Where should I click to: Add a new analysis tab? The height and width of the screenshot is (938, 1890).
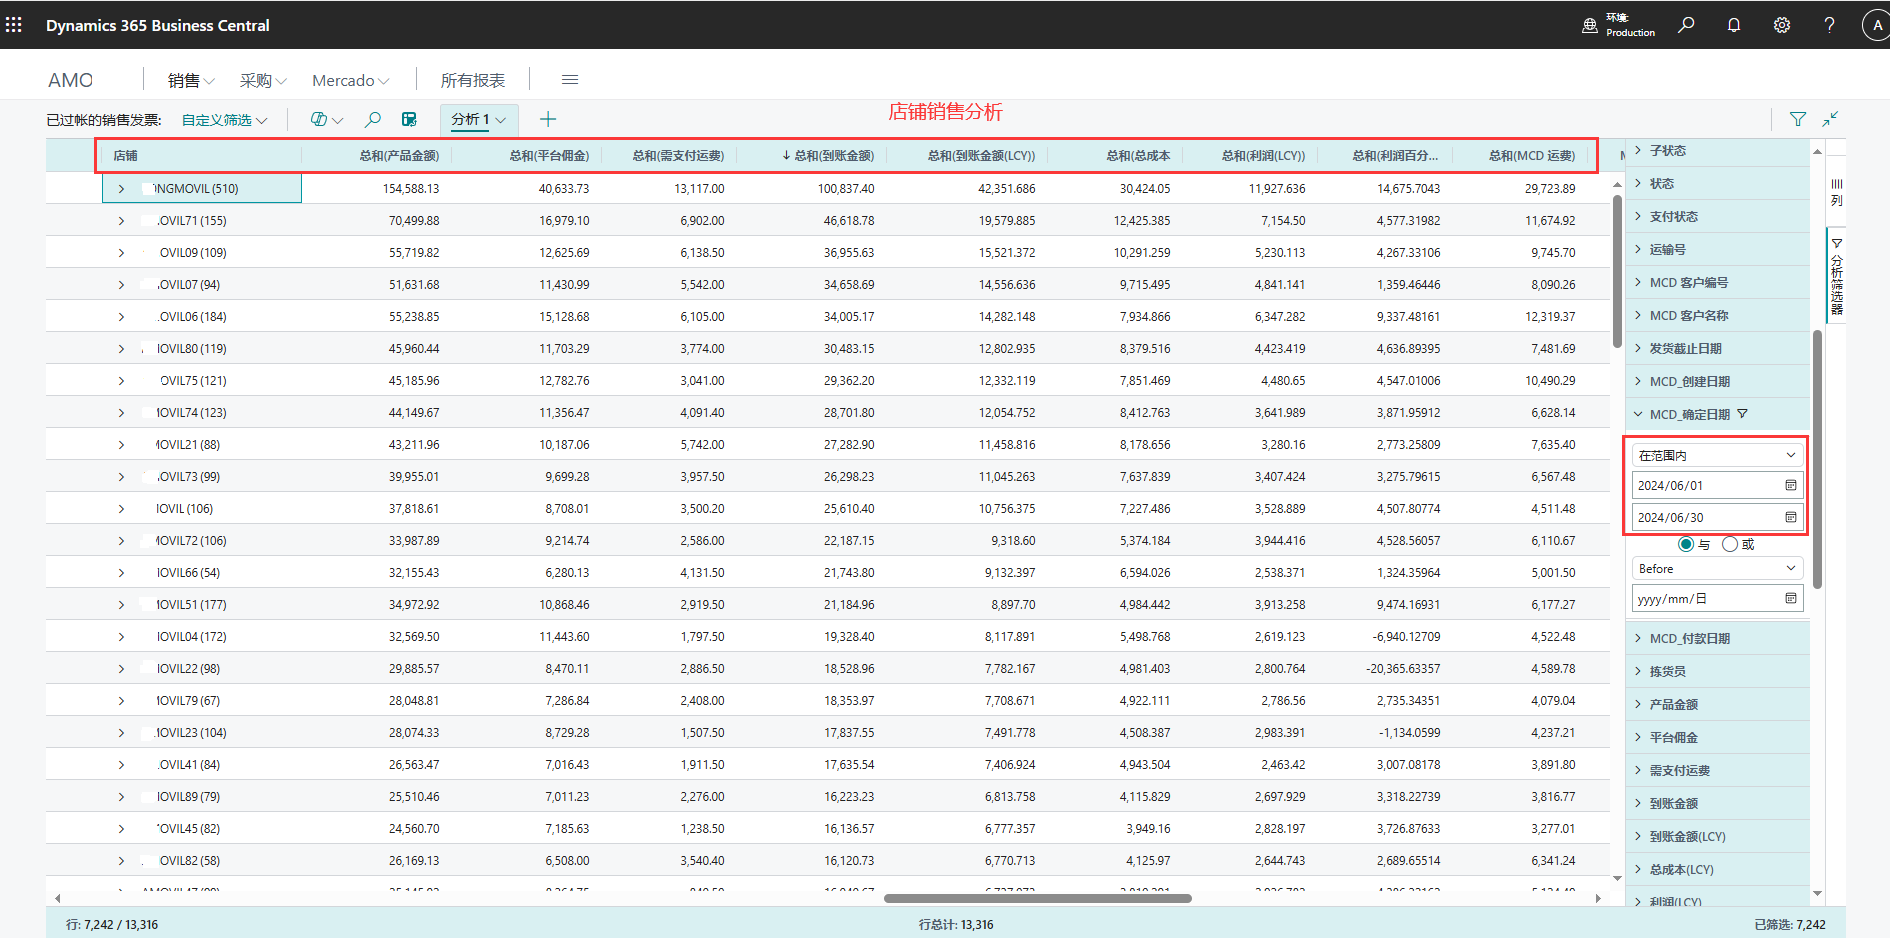point(548,120)
